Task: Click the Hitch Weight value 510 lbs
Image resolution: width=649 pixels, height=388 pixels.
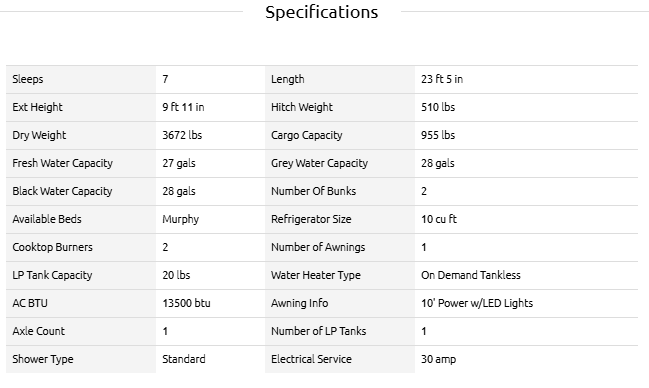Action: pos(438,107)
